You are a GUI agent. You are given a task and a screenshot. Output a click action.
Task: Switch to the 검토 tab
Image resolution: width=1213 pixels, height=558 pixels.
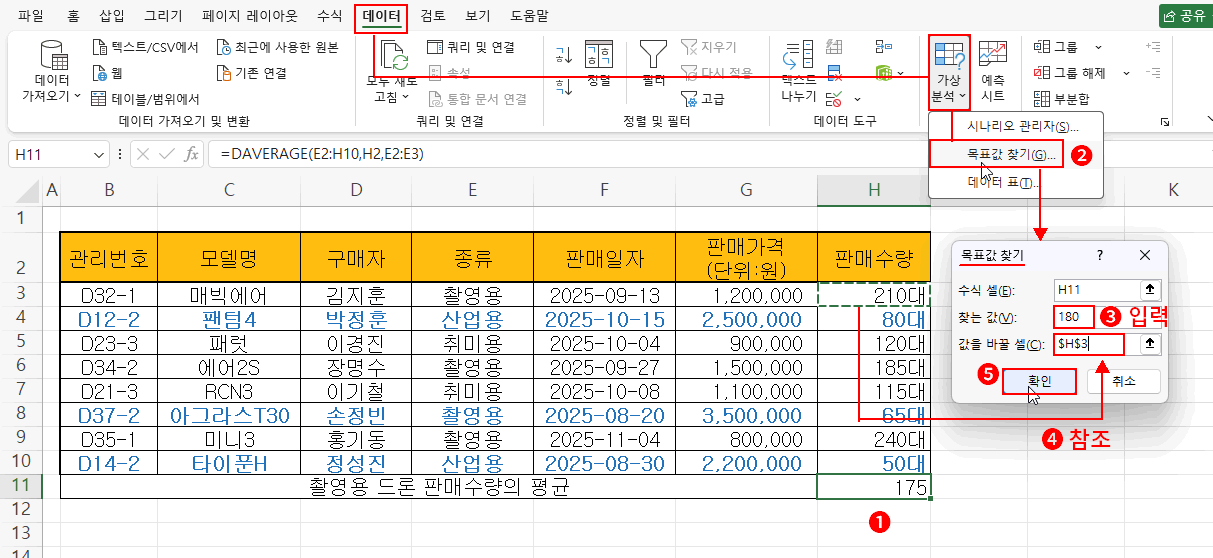pos(433,15)
